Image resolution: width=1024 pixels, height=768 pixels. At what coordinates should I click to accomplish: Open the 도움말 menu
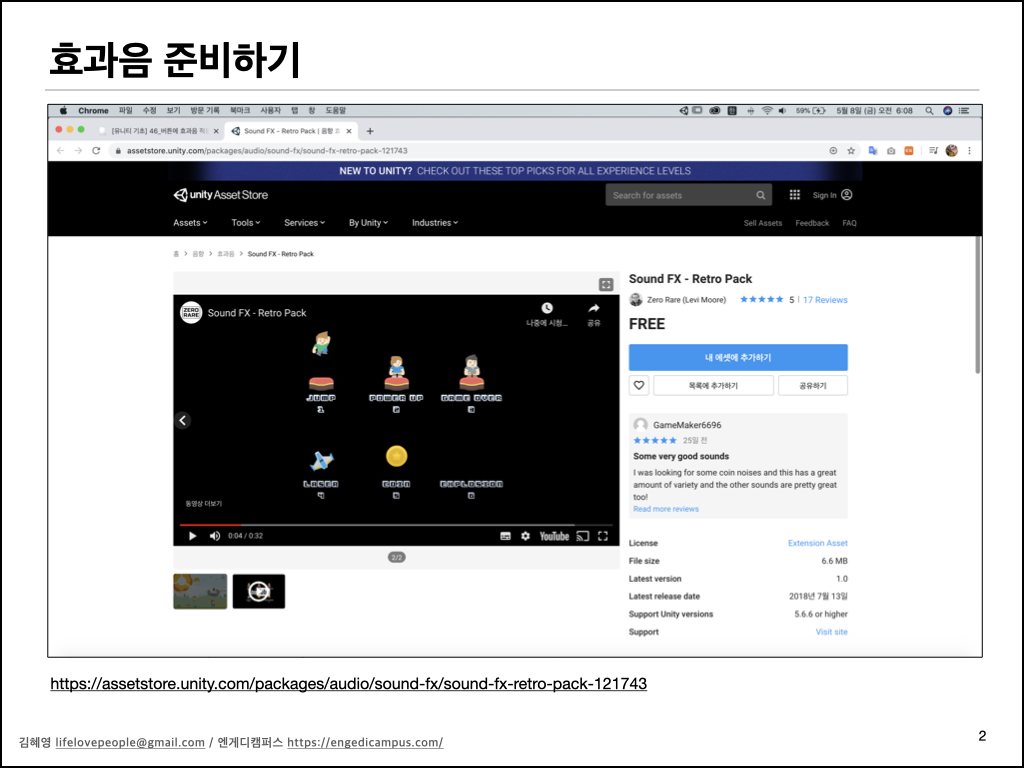pos(336,111)
